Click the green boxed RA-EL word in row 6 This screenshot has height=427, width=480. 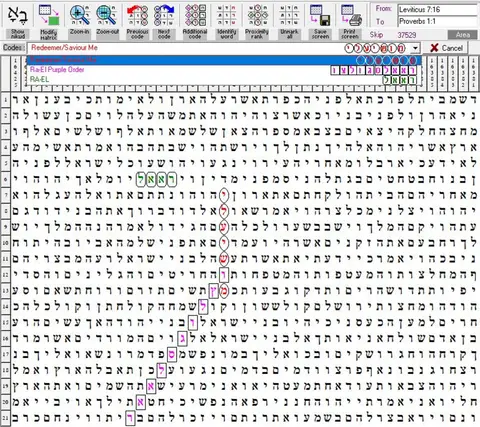[x=156, y=180]
